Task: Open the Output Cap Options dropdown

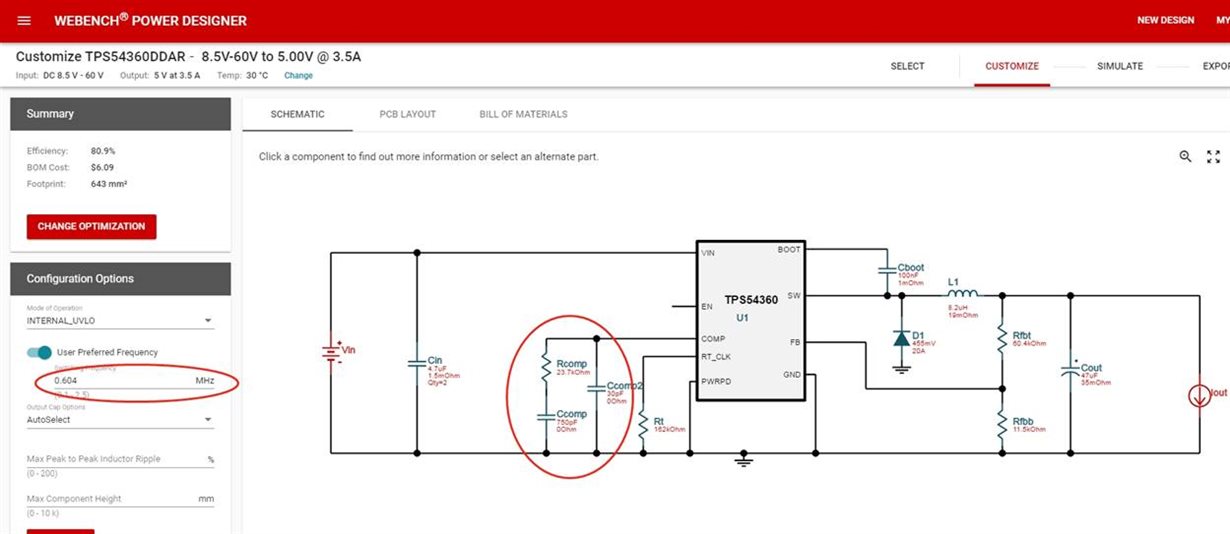Action: pos(120,420)
